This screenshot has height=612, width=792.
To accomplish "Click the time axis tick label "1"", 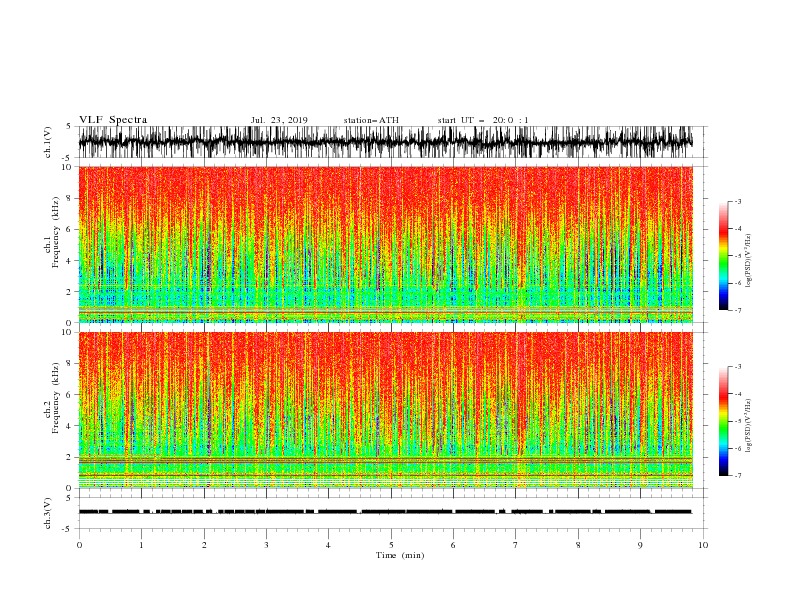I will [x=141, y=545].
